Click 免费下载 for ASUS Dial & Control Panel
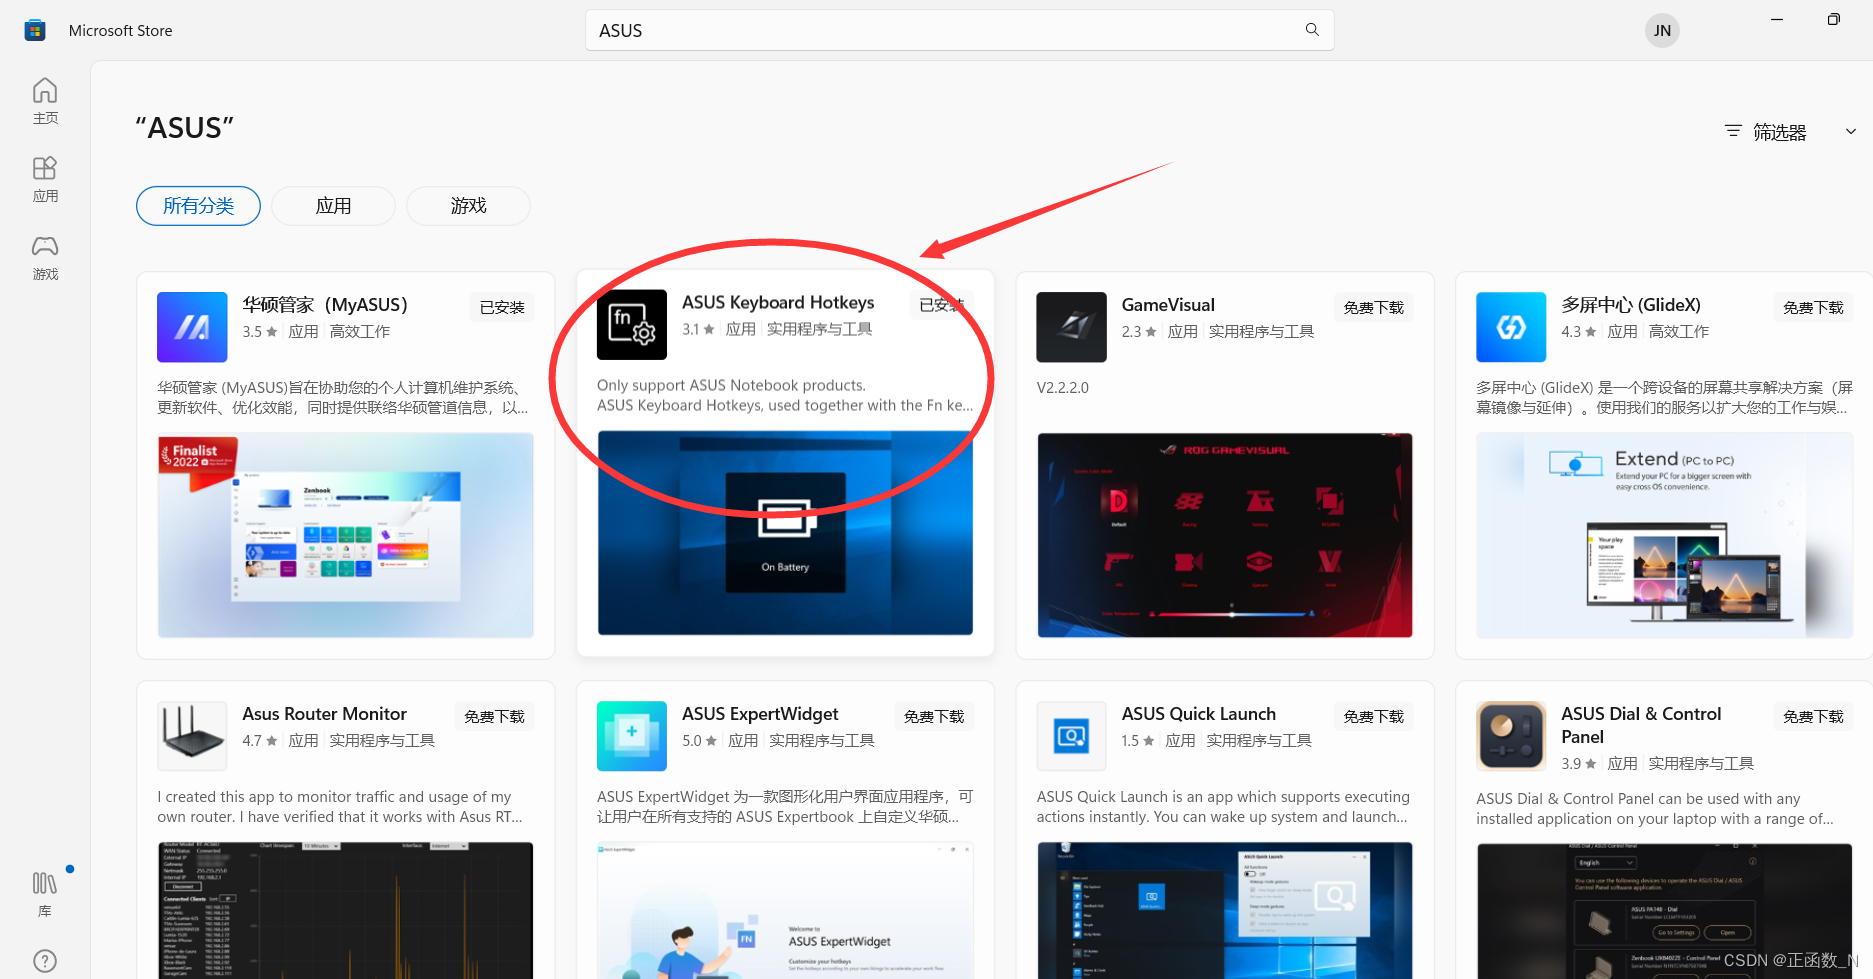The width and height of the screenshot is (1873, 979). click(x=1813, y=716)
